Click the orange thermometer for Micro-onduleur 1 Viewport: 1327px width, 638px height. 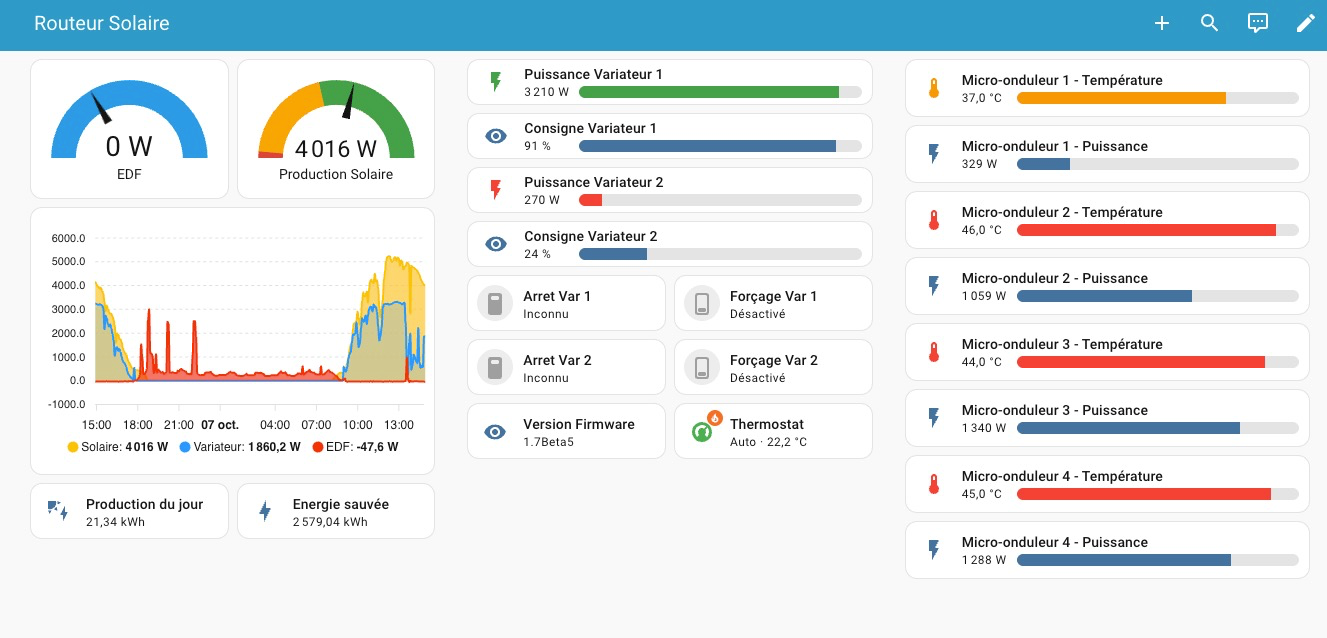click(x=934, y=89)
